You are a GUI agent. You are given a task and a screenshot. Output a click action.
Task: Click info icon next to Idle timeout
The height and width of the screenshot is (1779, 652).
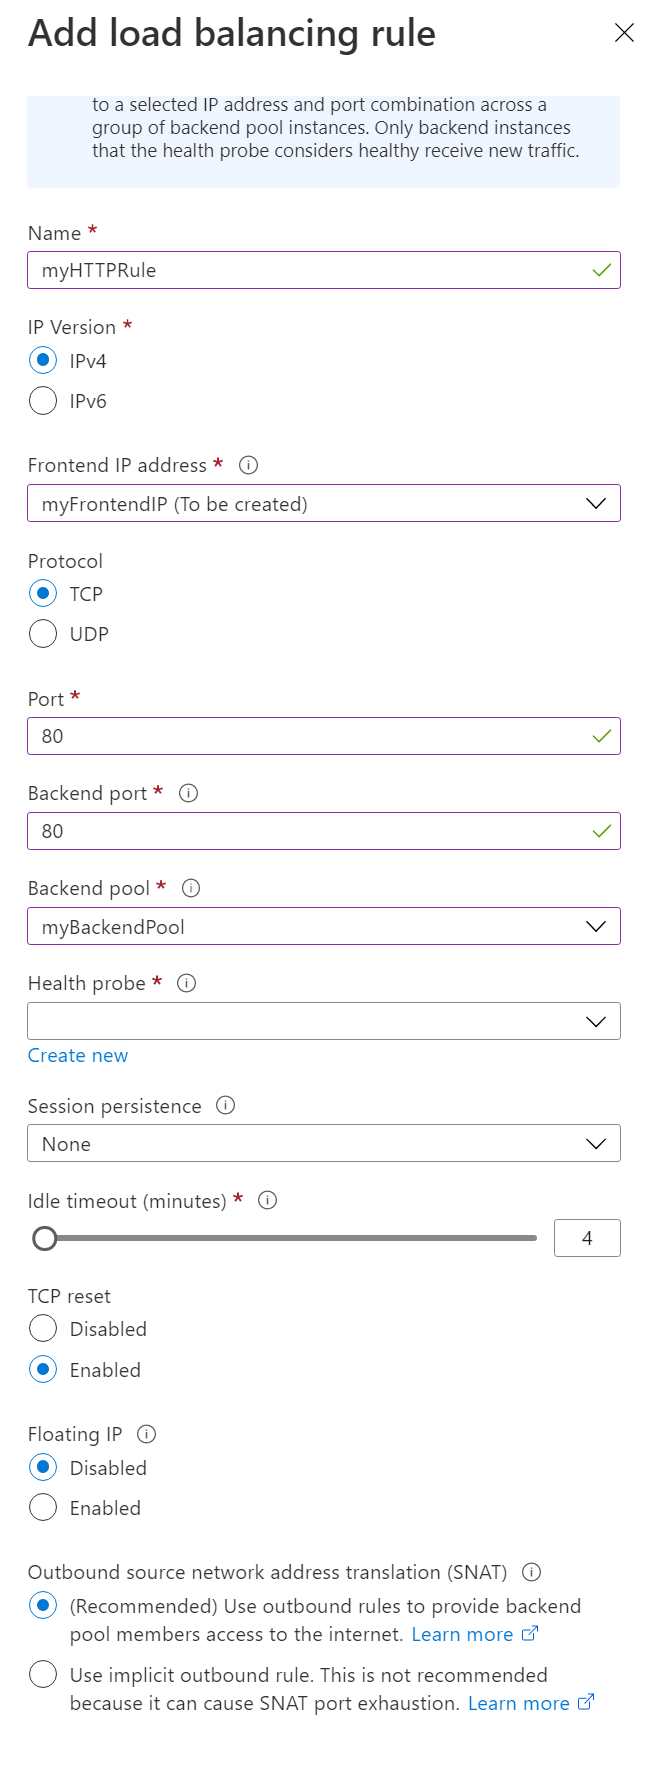pos(267,1200)
